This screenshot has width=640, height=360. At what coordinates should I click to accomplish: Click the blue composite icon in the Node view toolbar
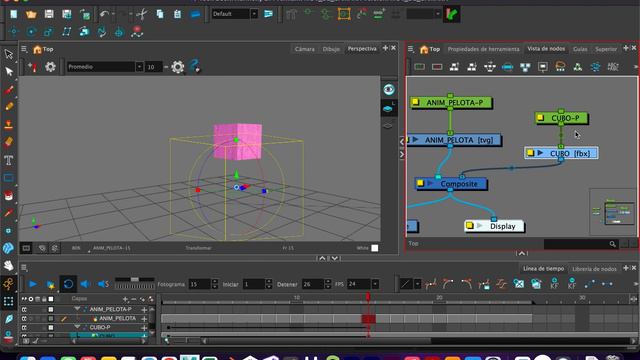coord(507,67)
